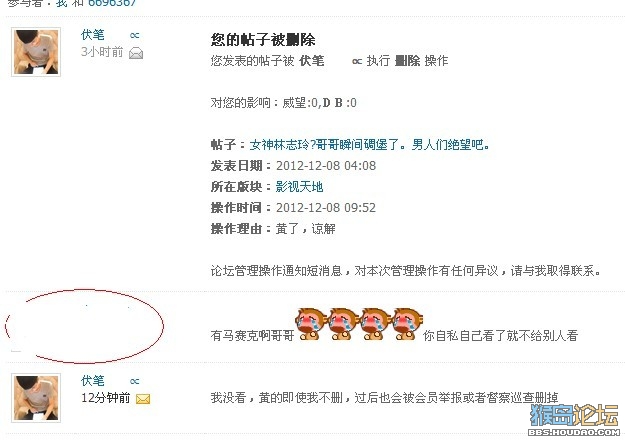Viewport: 625px width, 441px height.
Task: Click the yellow envelope icon beside 12分钟前
Action: (x=143, y=399)
